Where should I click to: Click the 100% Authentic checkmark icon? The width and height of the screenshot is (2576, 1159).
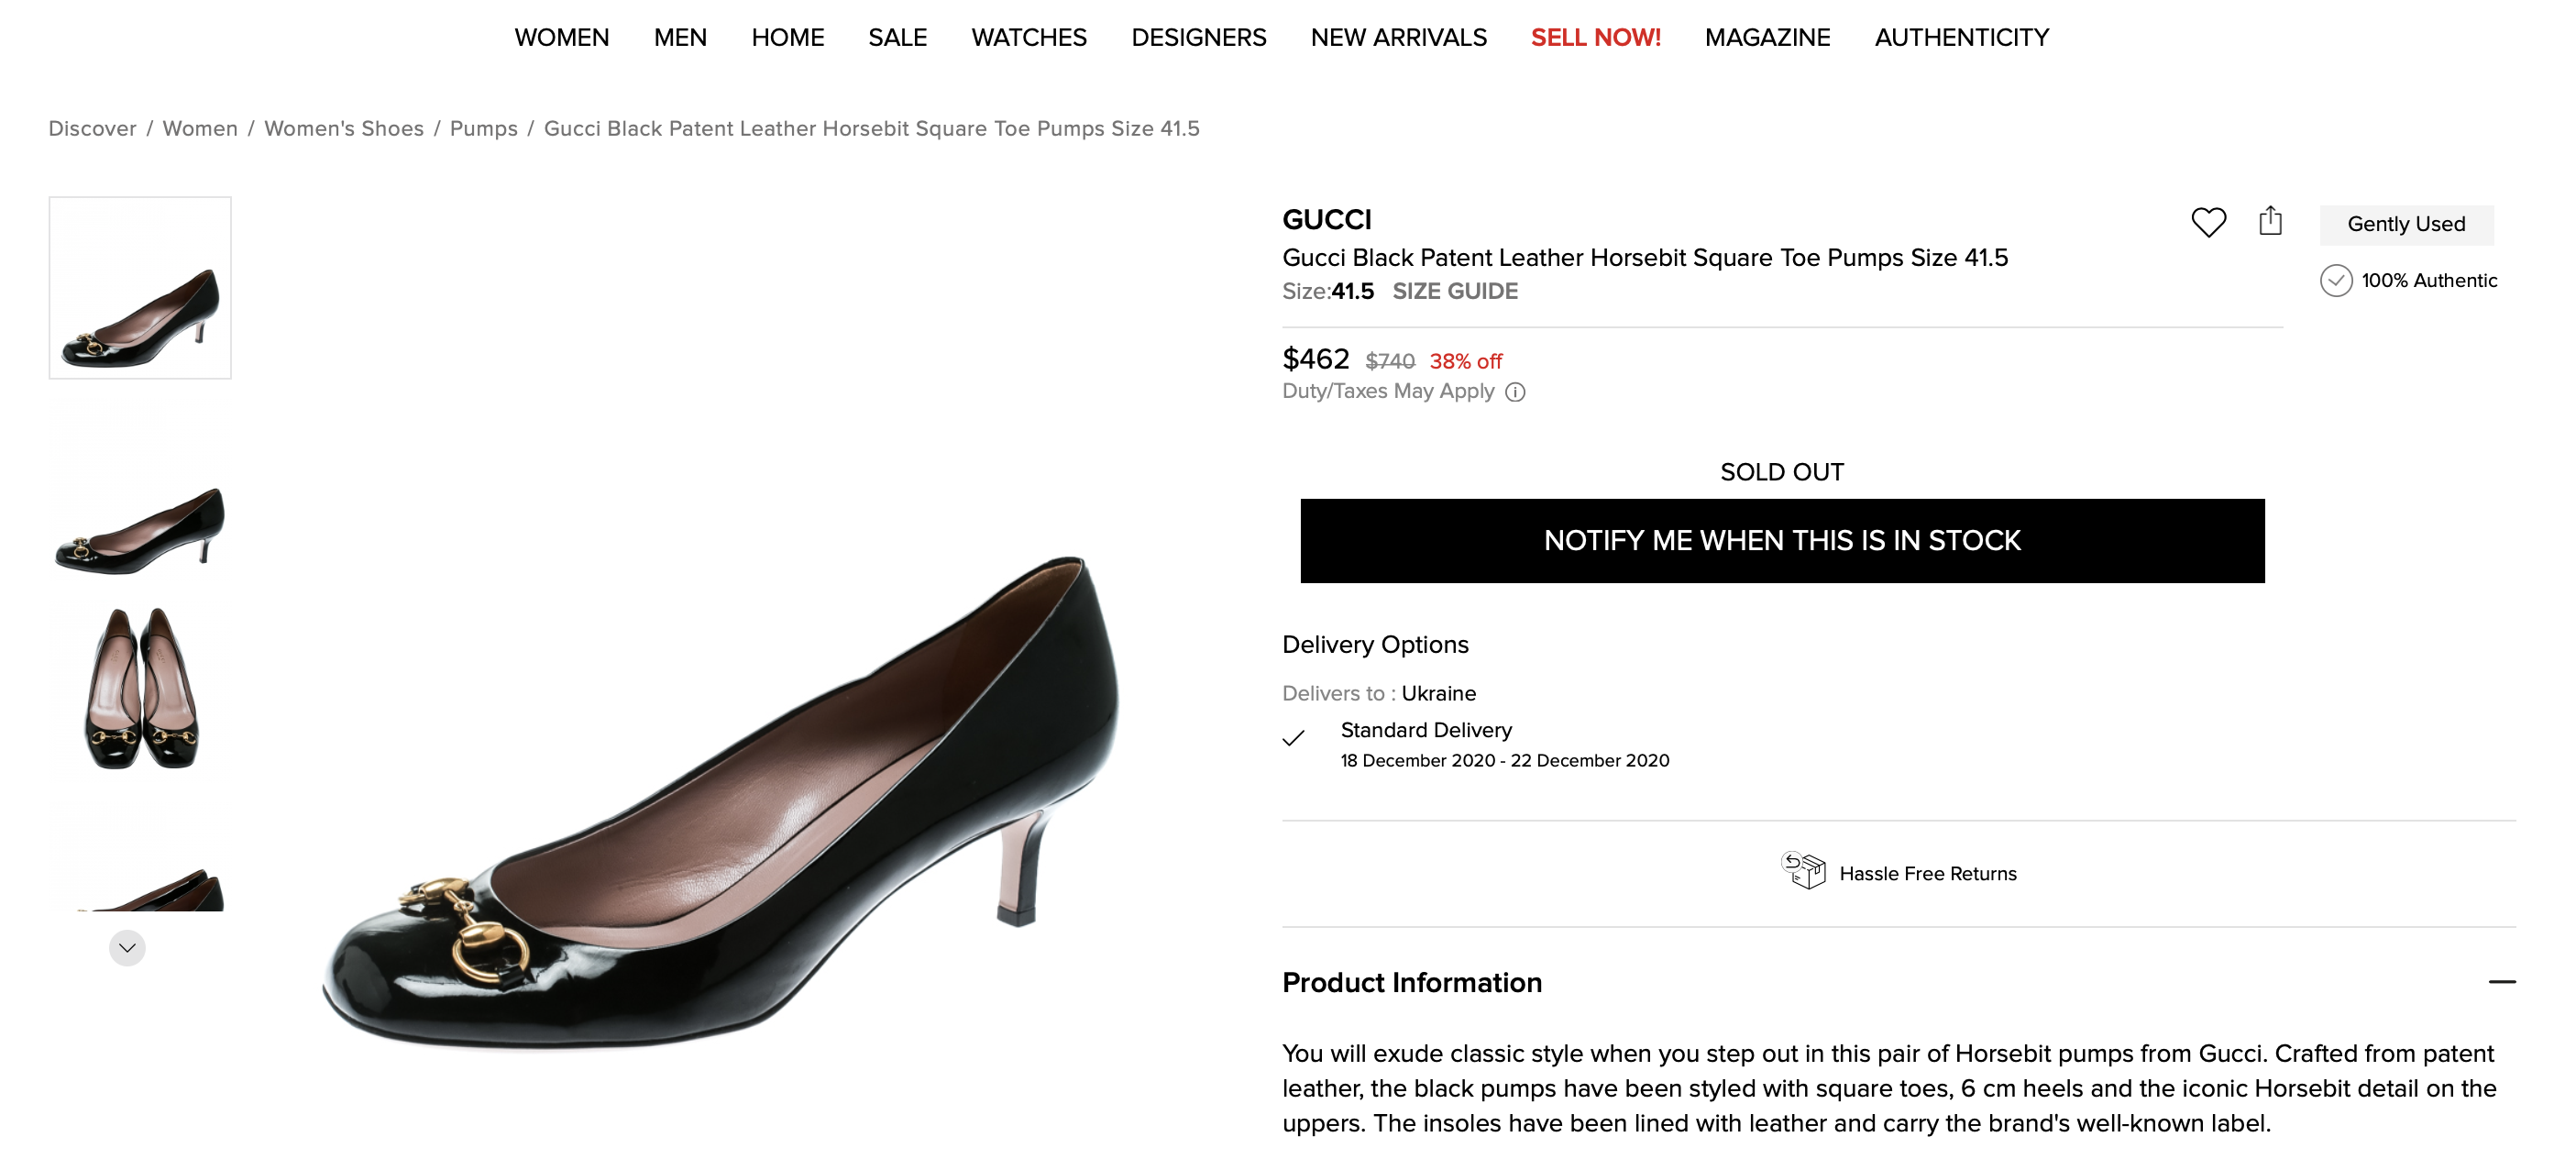2336,281
